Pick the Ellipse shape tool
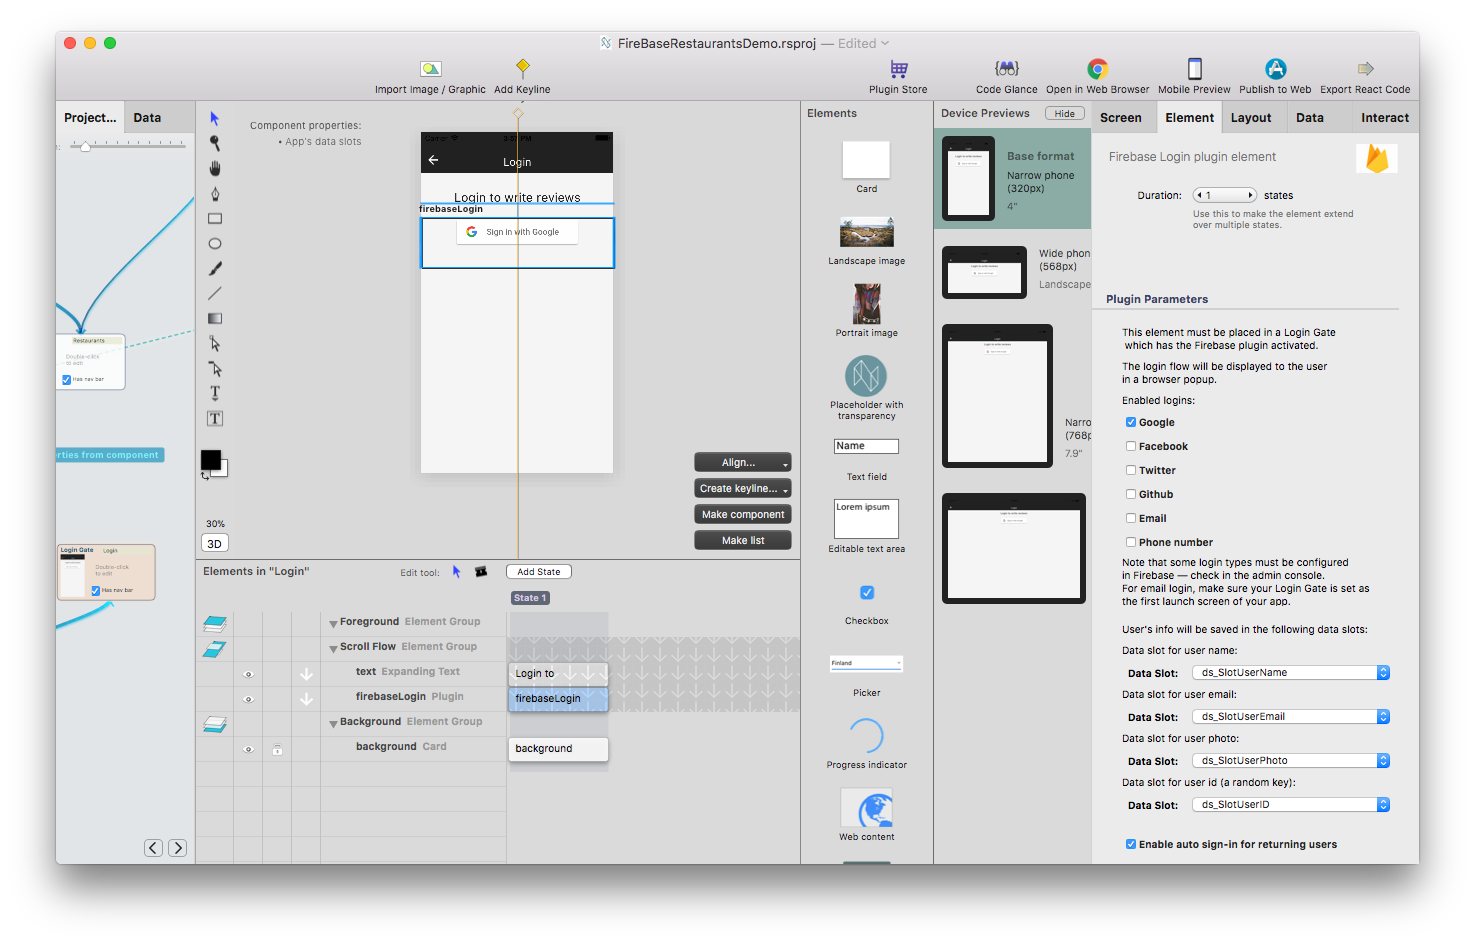 click(215, 244)
